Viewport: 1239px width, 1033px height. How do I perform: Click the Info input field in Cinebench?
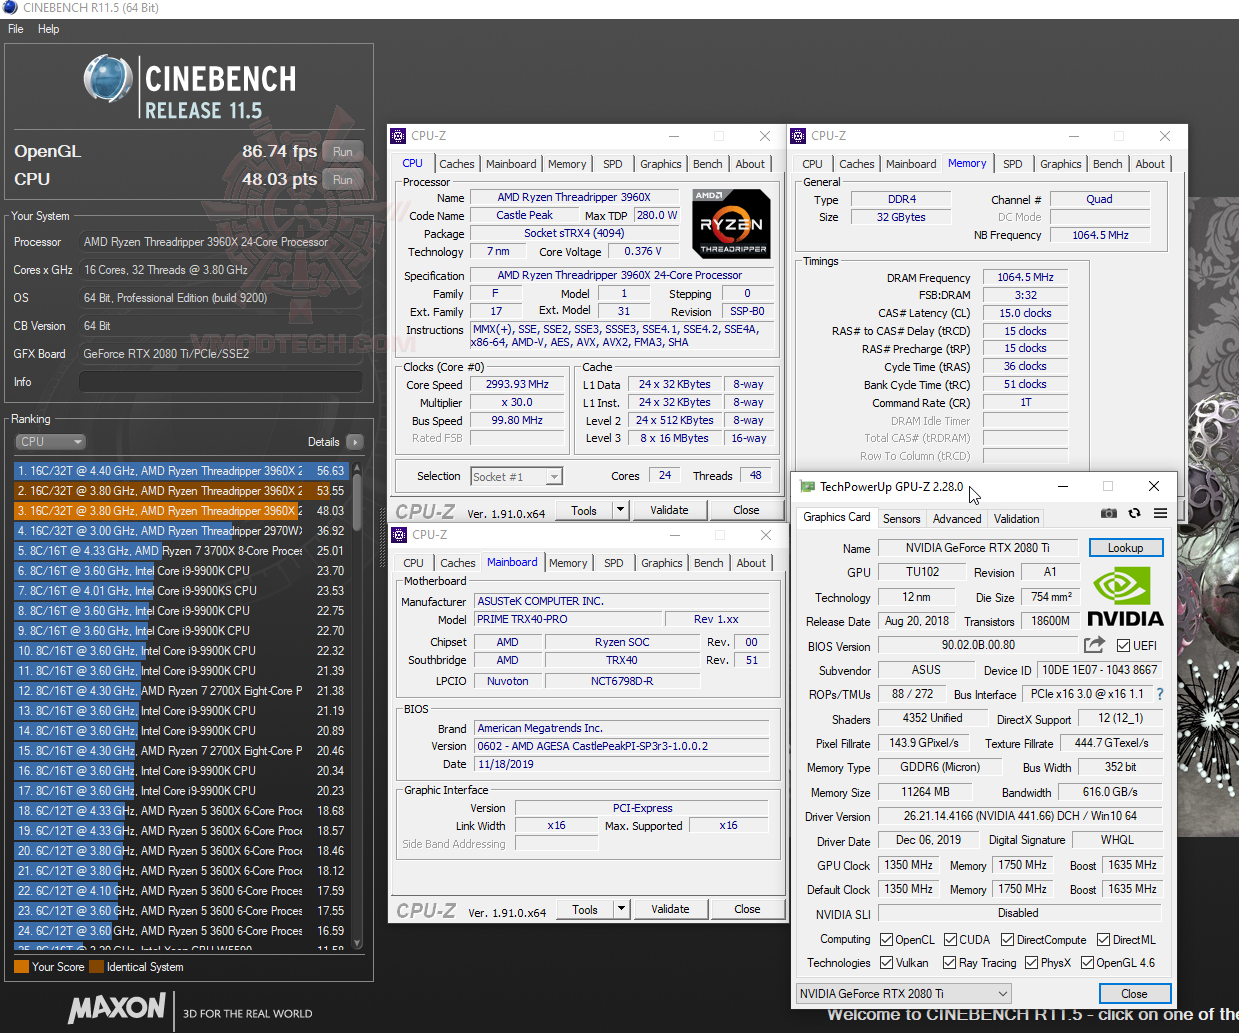(x=220, y=382)
